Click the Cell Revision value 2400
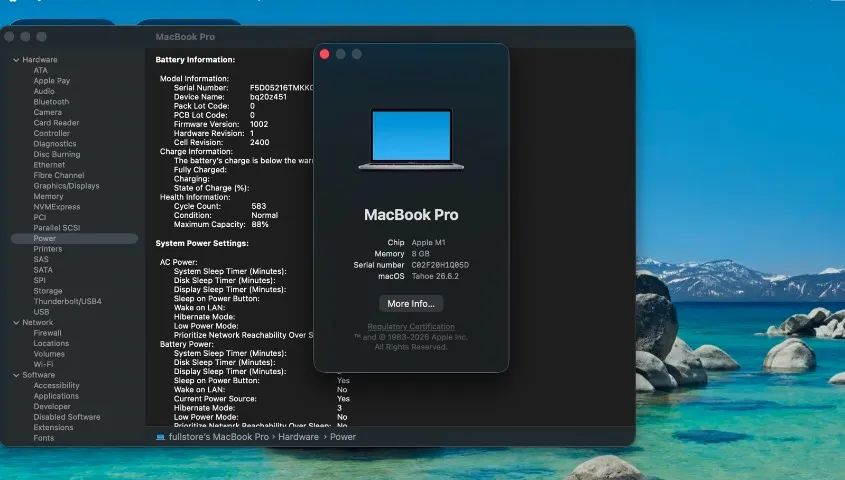 pyautogui.click(x=260, y=143)
